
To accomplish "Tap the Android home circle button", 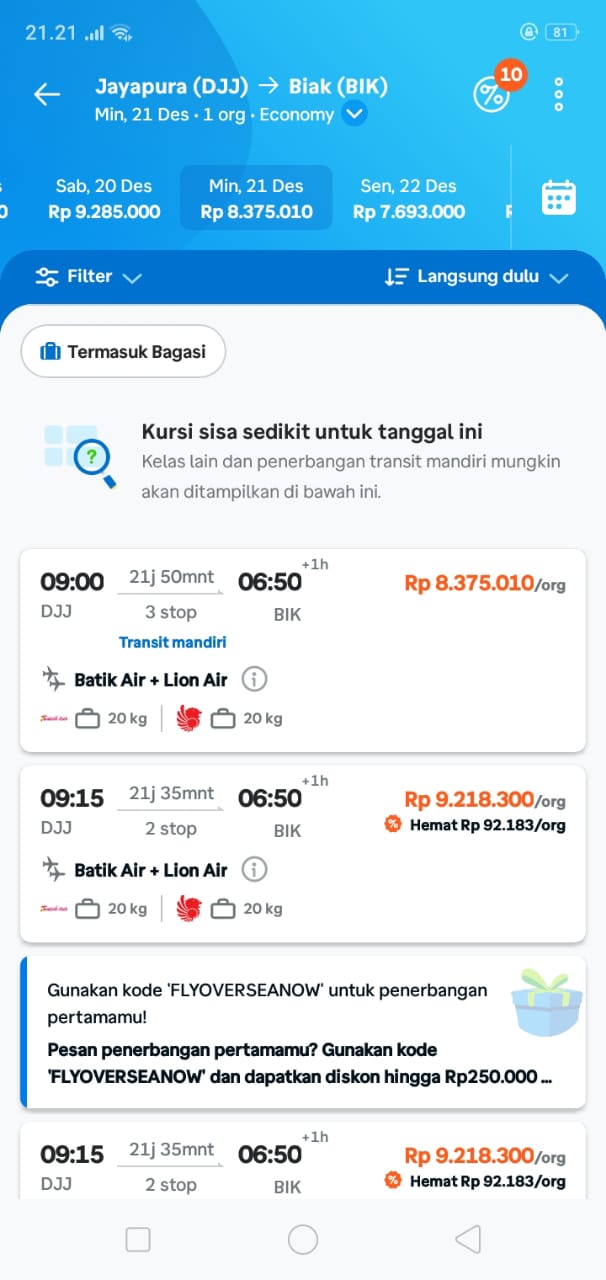I will 303,1240.
